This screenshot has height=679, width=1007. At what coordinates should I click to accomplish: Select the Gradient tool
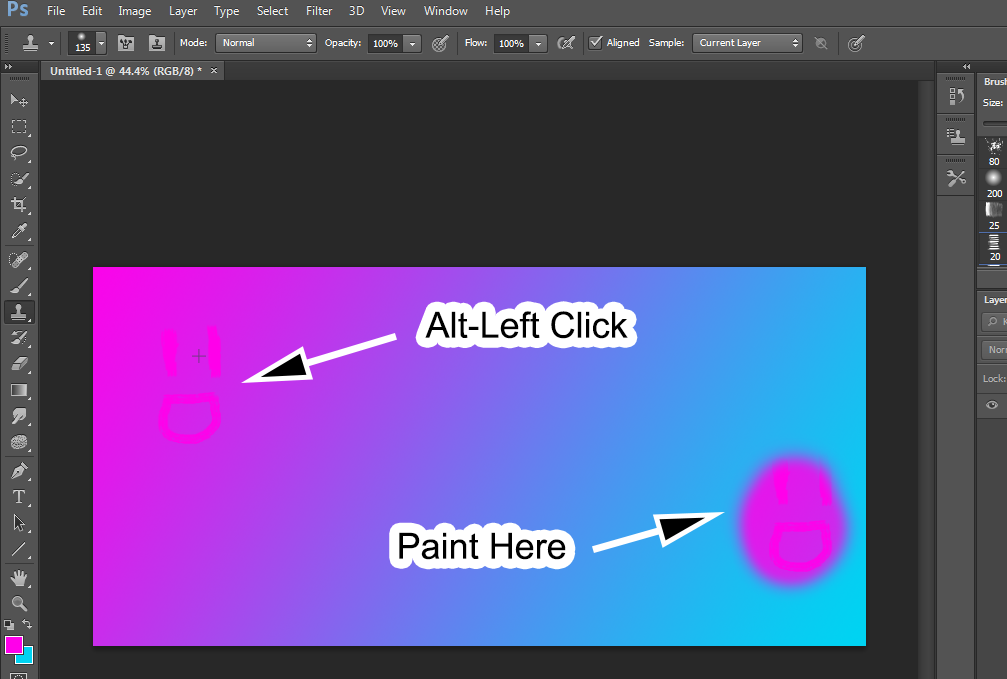[18, 390]
